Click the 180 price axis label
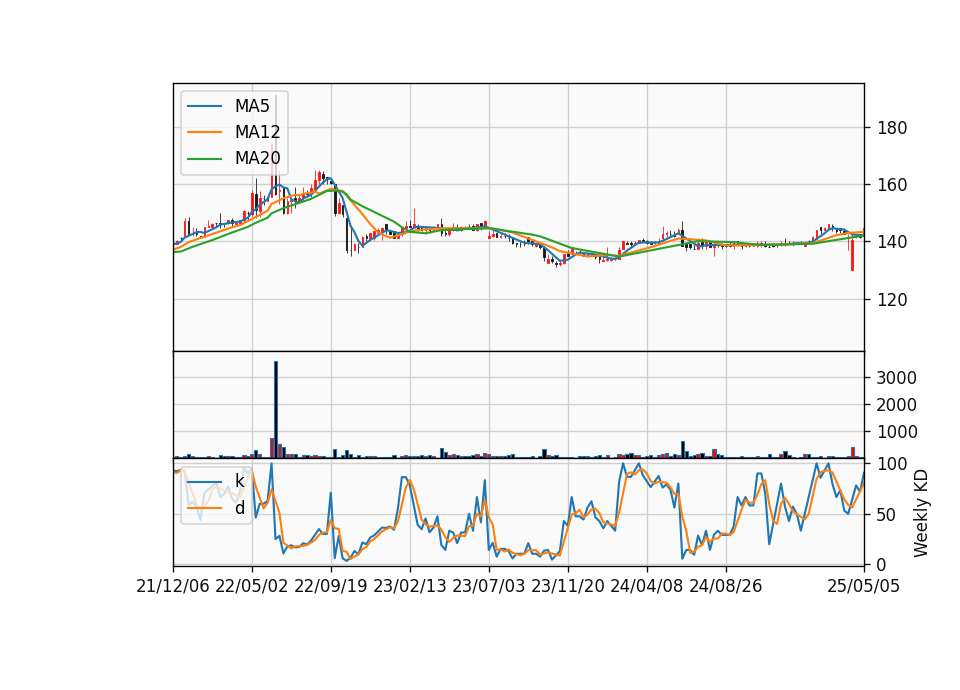The width and height of the screenshot is (960, 690). click(x=892, y=128)
